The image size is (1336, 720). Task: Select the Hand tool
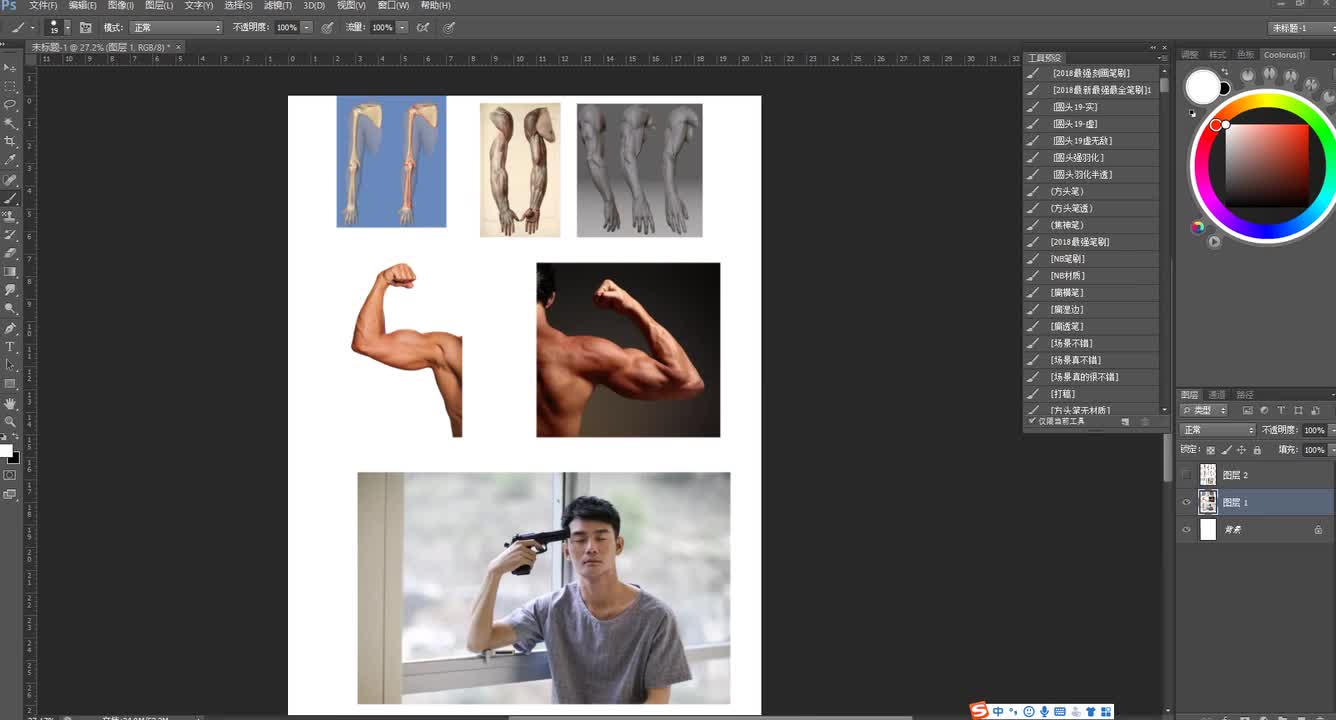10,403
